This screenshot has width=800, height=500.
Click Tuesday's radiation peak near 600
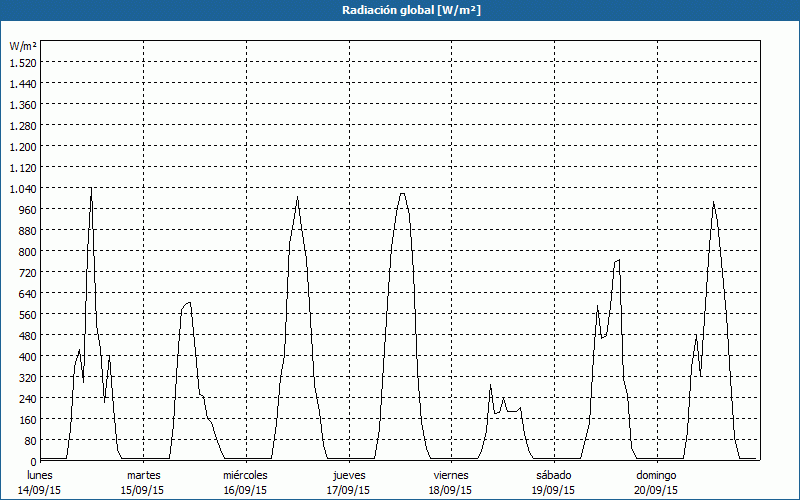coord(189,302)
